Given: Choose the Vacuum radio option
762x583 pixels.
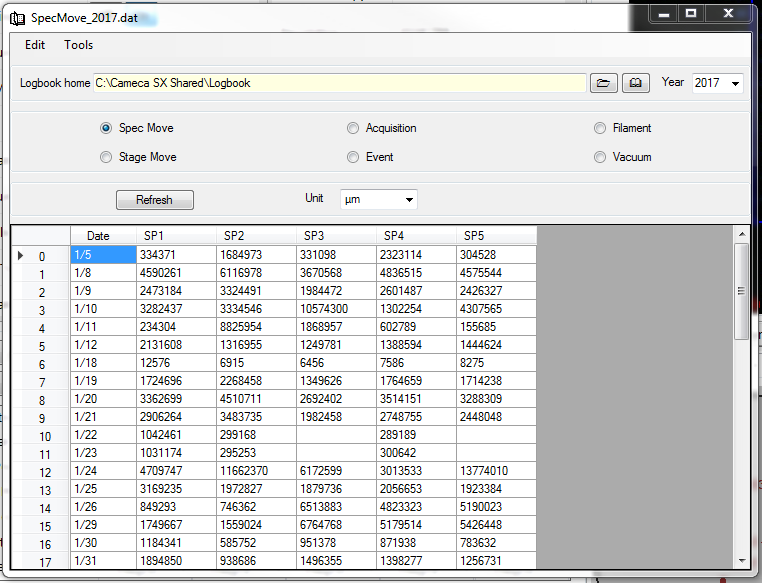Looking at the screenshot, I should (600, 157).
